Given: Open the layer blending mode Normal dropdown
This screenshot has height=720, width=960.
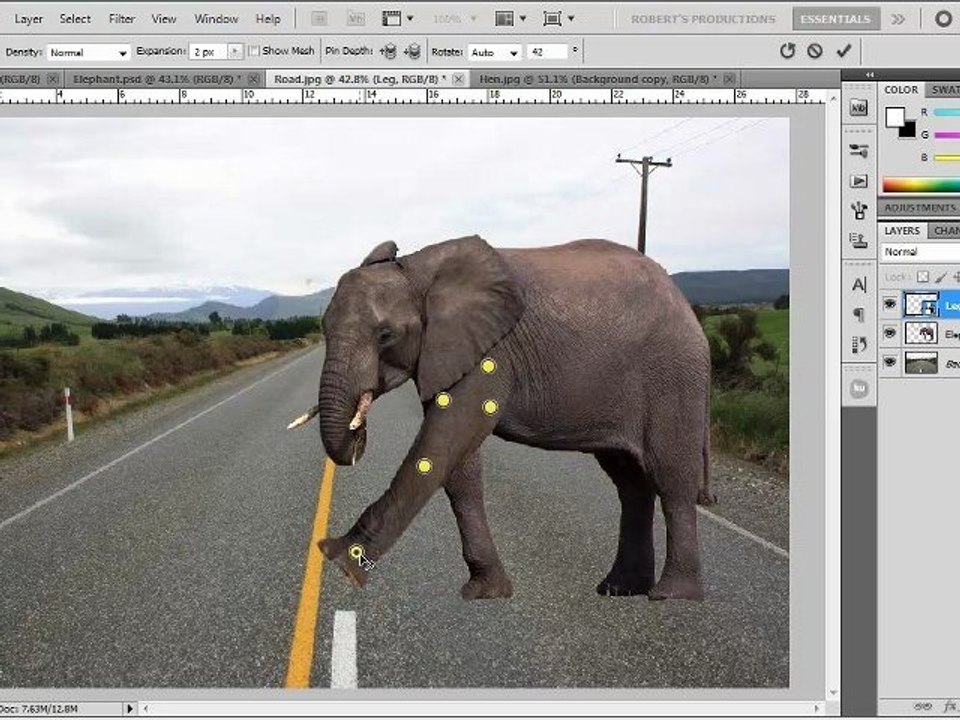Looking at the screenshot, I should (920, 252).
